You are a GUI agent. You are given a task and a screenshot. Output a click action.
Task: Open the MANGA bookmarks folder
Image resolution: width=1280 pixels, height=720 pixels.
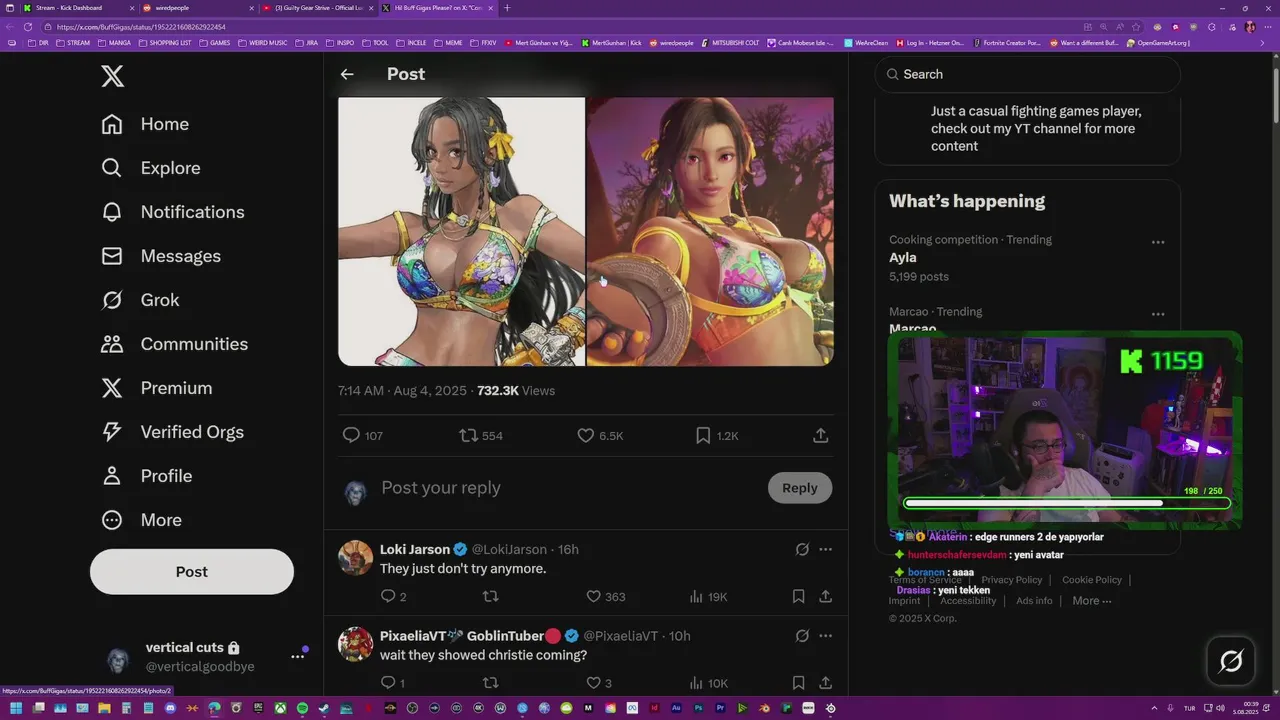coord(114,43)
